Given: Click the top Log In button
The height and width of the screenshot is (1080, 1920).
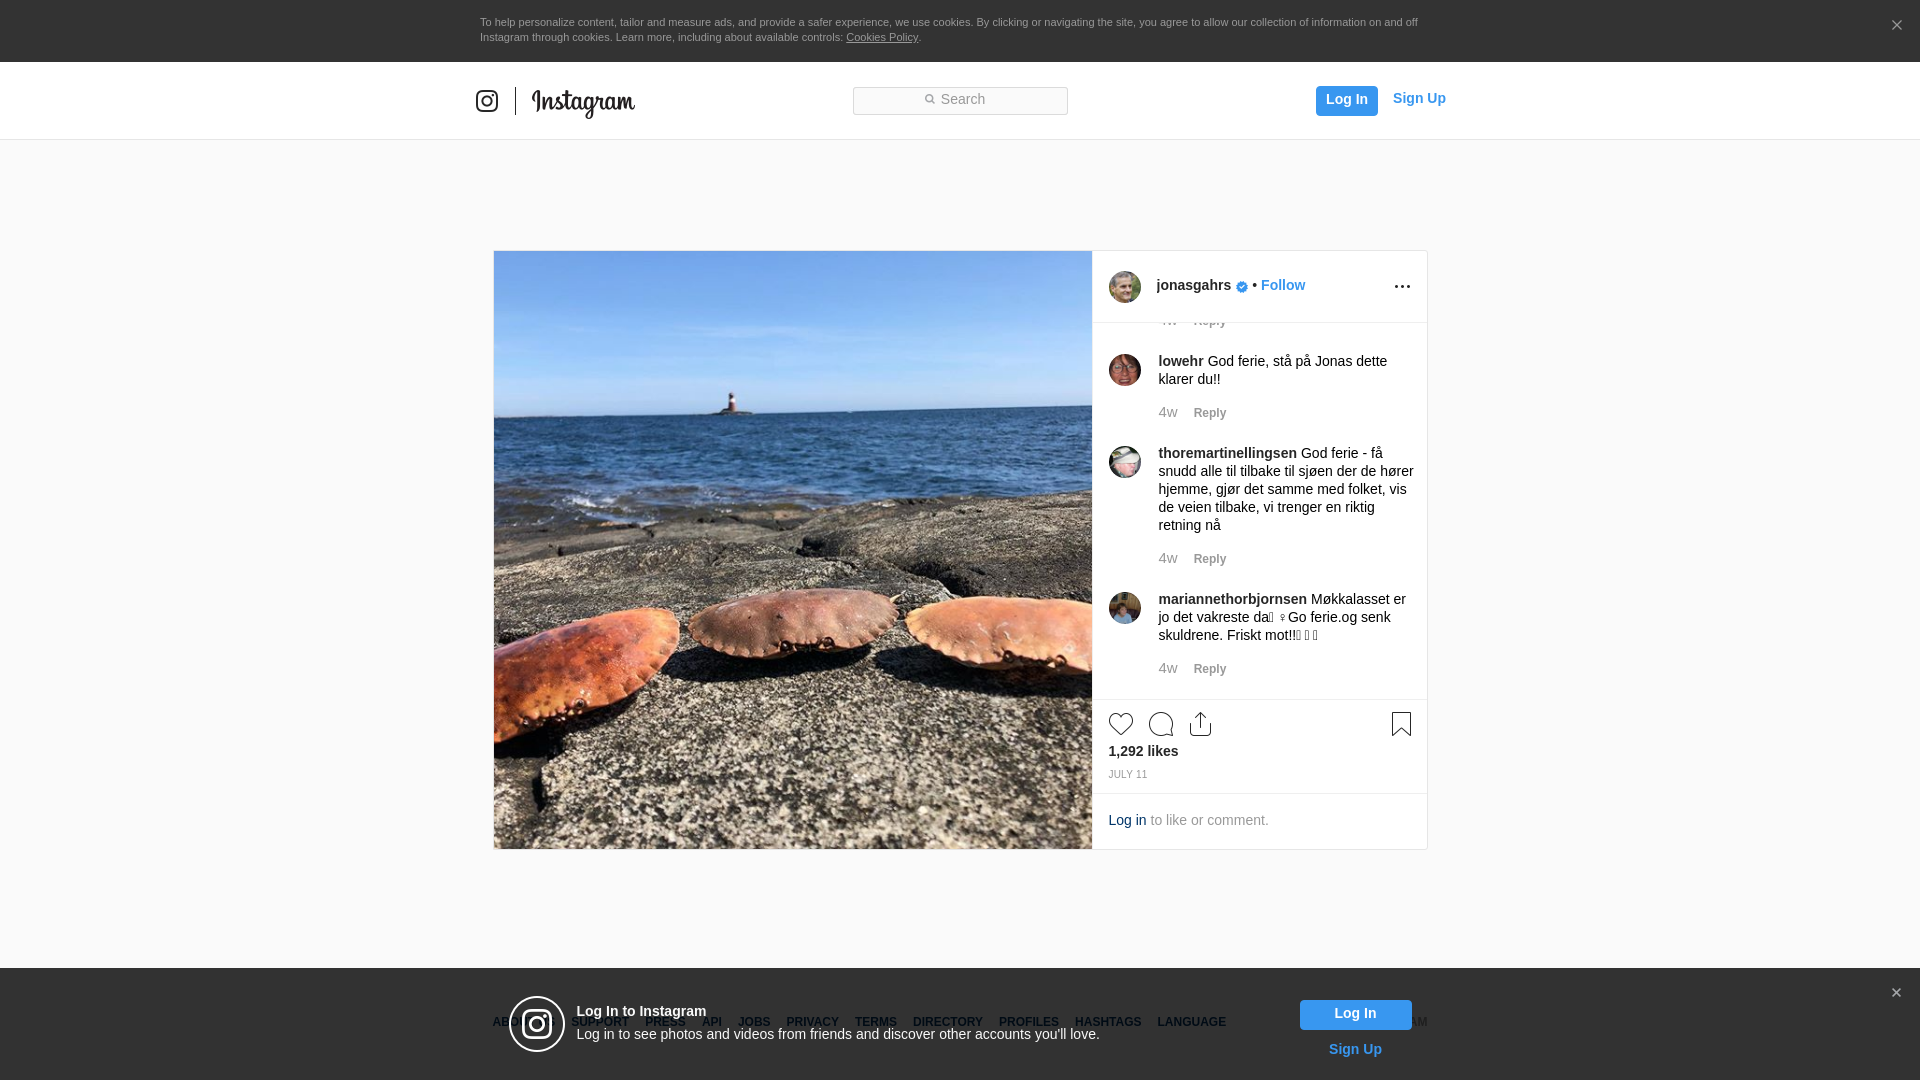Looking at the screenshot, I should 1346,100.
